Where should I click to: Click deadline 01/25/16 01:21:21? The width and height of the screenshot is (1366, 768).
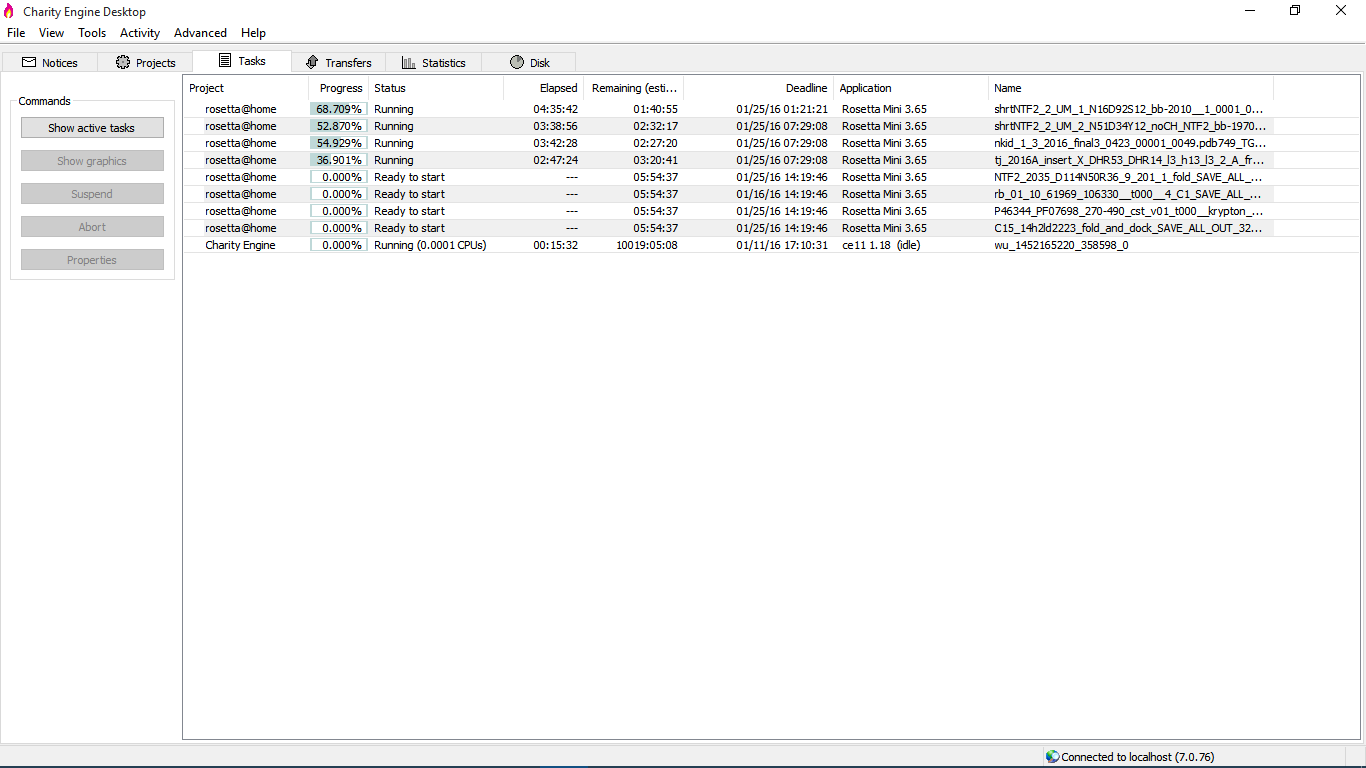click(782, 109)
